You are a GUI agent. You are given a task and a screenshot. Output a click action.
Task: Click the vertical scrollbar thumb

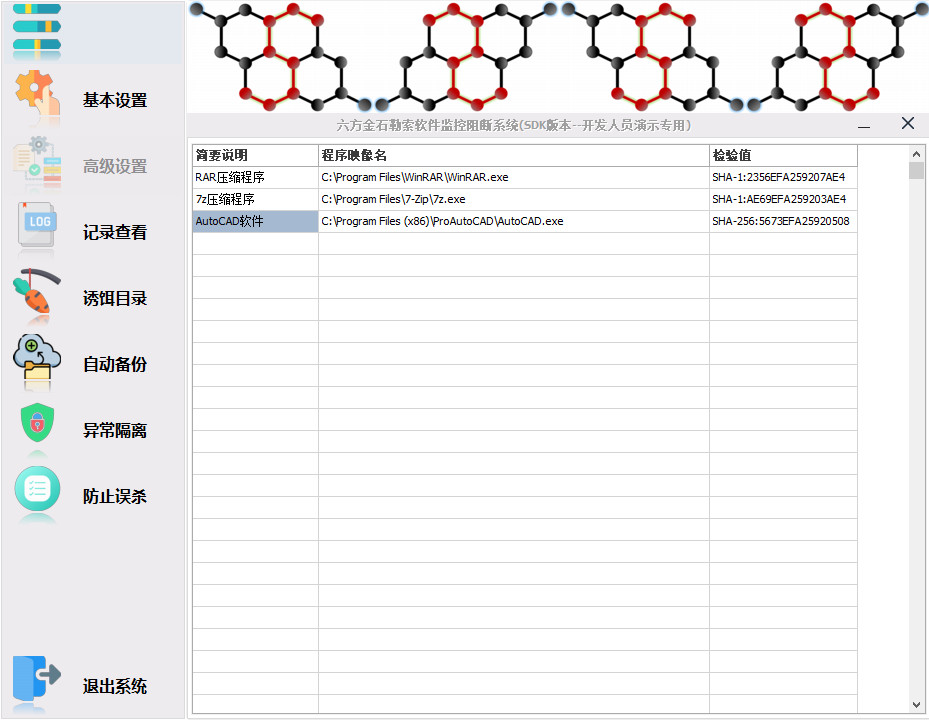(917, 171)
